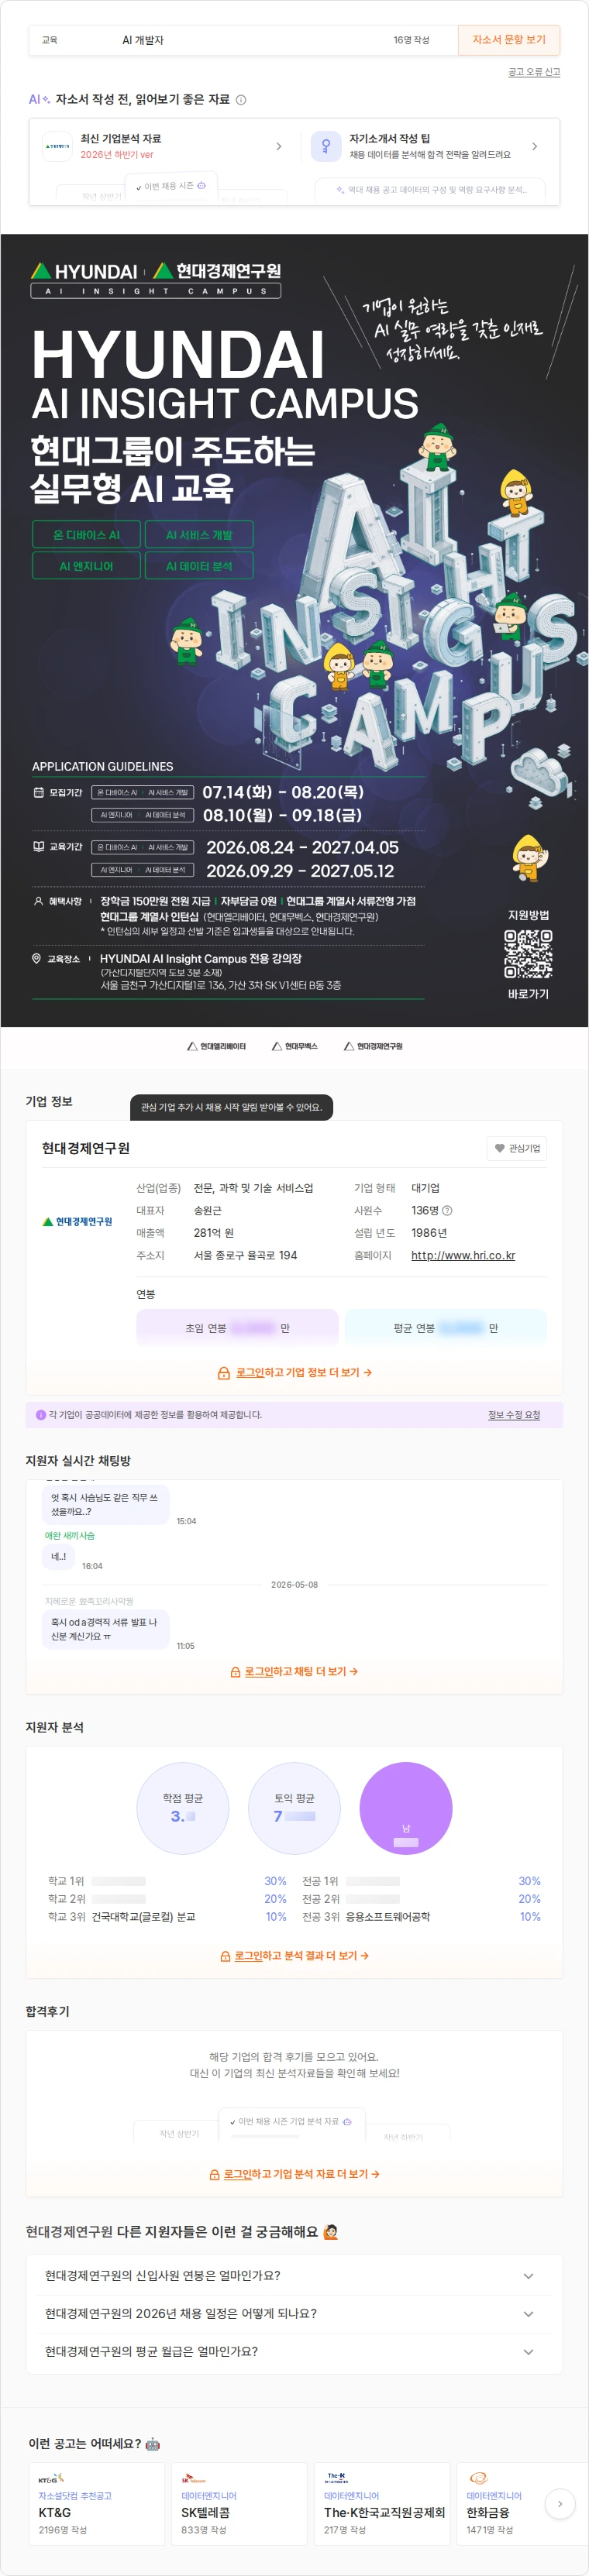The image size is (589, 2576).
Task: Click the 현대엘리베이터 logo below the poster
Action: (x=216, y=1046)
